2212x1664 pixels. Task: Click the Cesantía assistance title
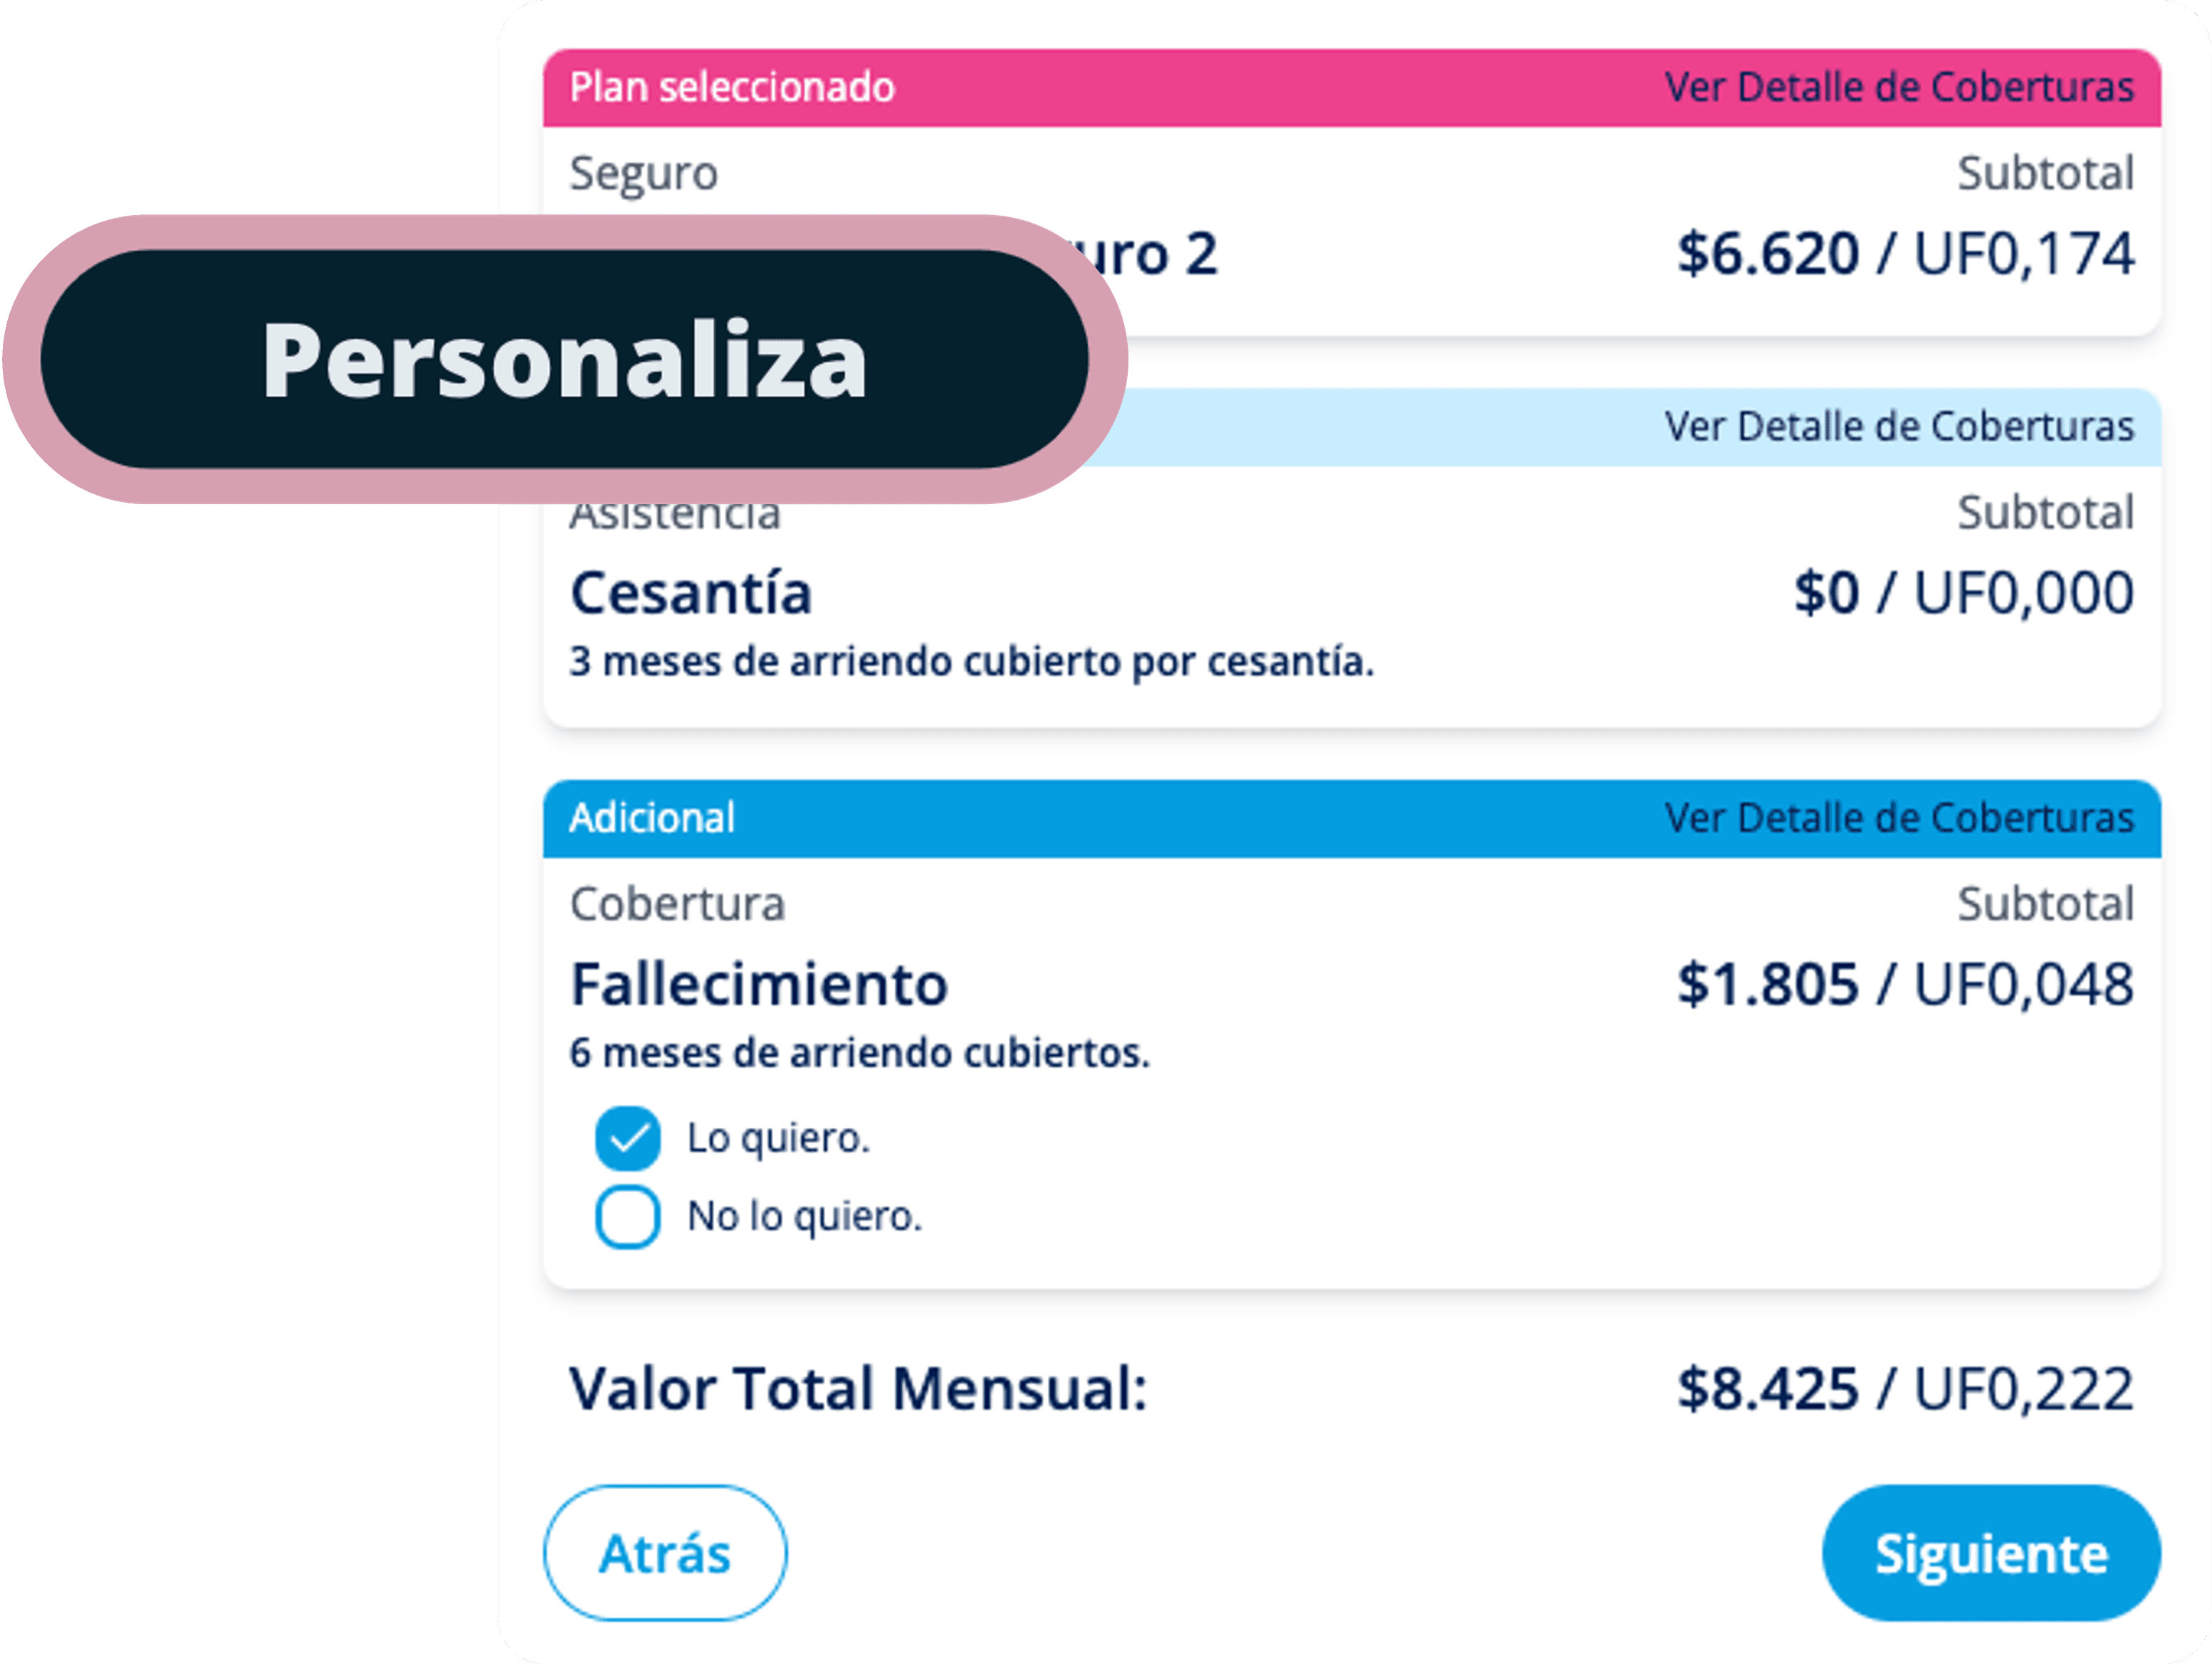691,593
